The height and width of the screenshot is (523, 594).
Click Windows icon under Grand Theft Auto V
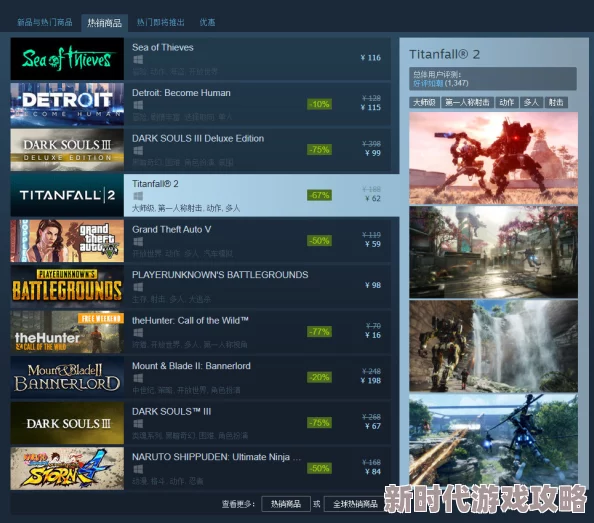coord(138,241)
